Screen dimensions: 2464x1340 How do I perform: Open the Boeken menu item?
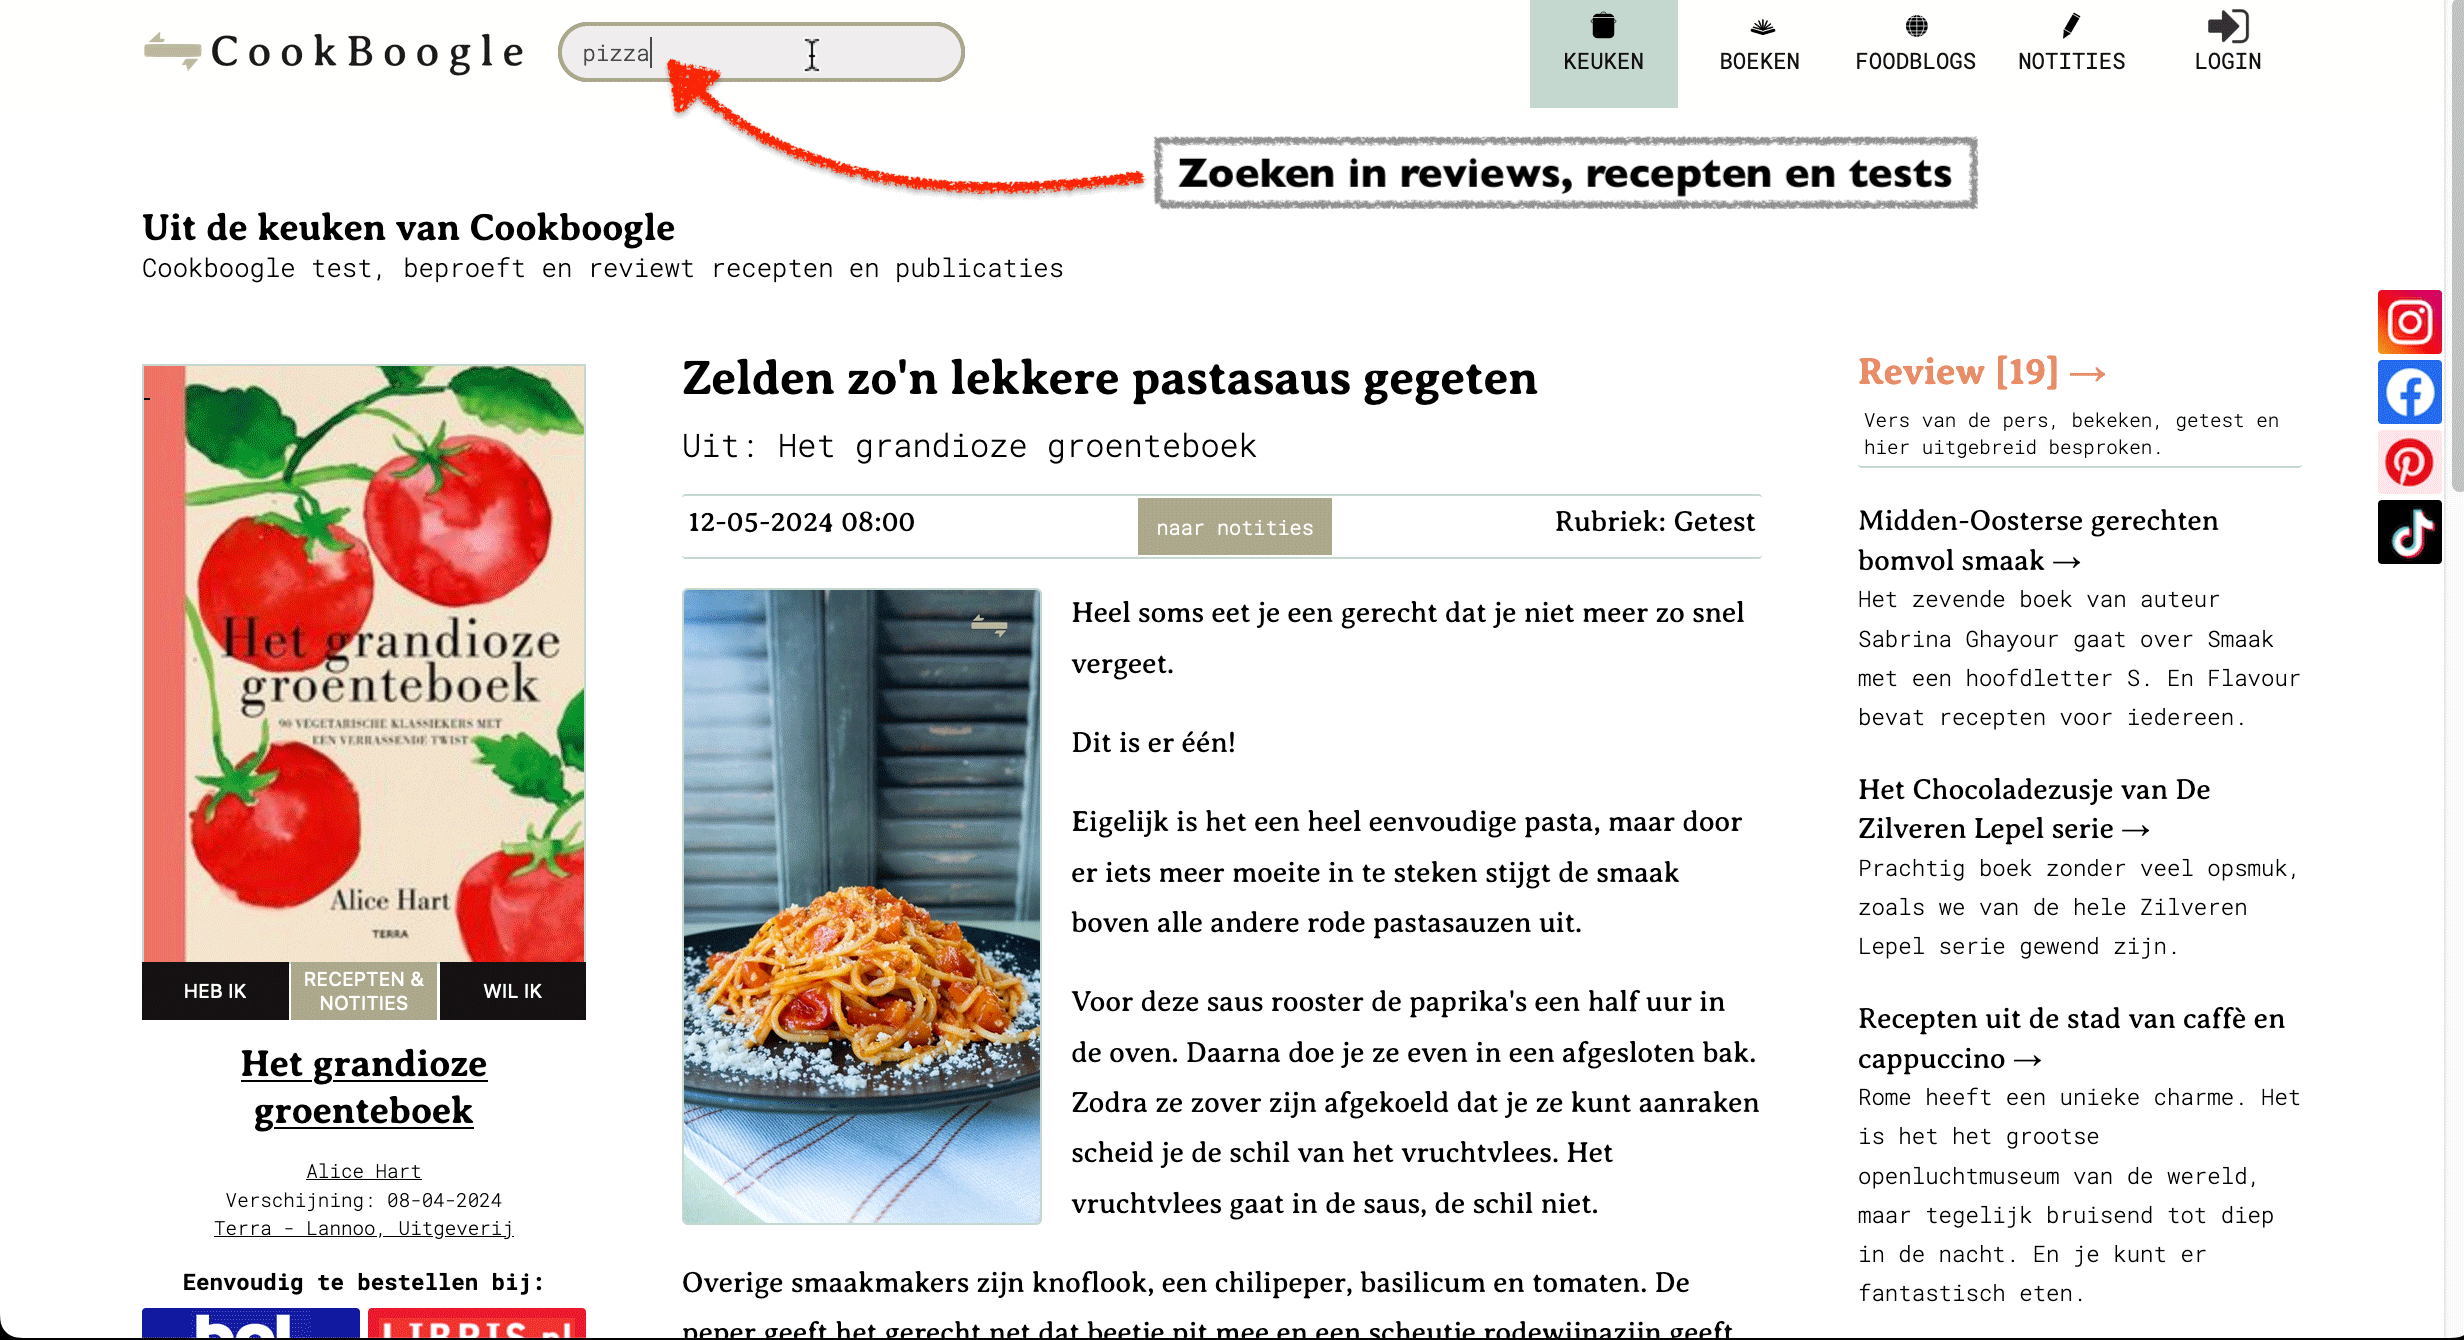(x=1759, y=47)
